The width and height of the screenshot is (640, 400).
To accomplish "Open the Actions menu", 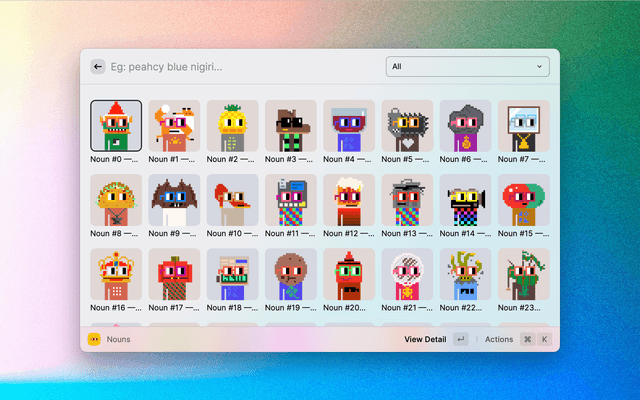I will click(499, 339).
